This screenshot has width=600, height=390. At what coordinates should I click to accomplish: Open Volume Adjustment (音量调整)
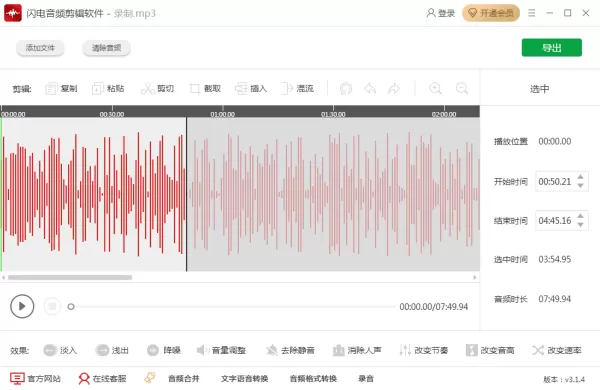click(x=221, y=350)
